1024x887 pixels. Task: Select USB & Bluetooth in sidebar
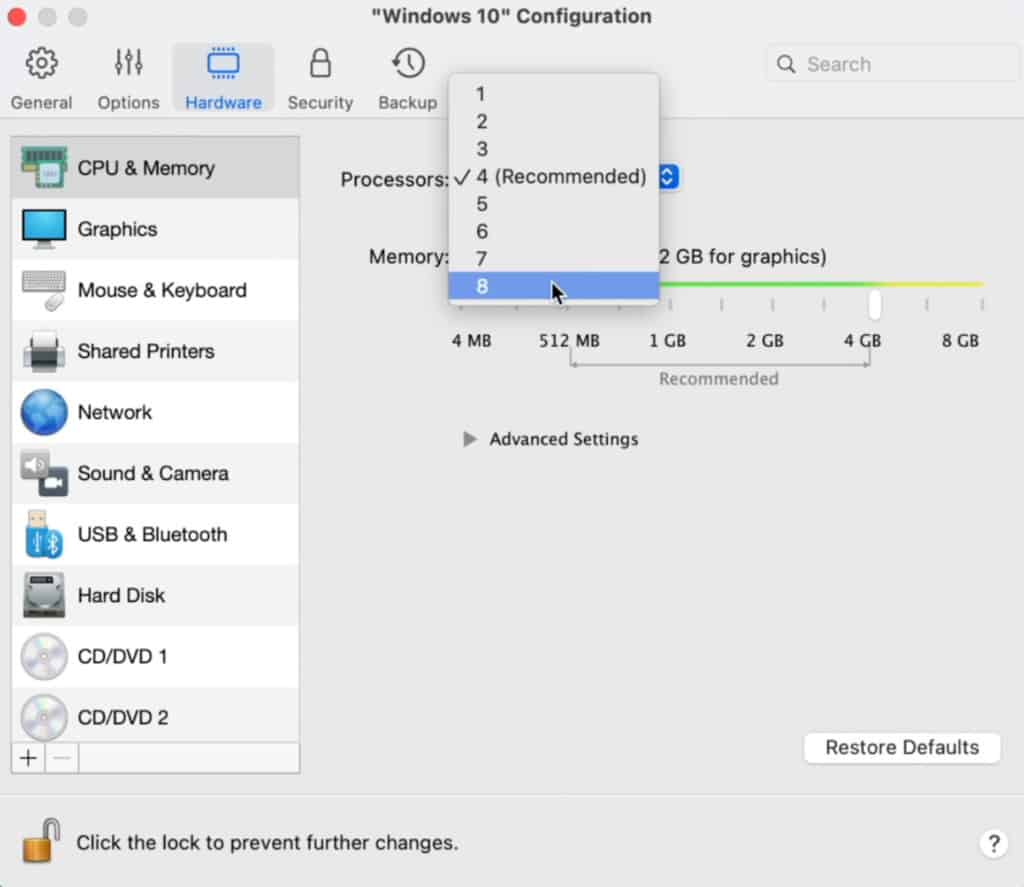155,534
